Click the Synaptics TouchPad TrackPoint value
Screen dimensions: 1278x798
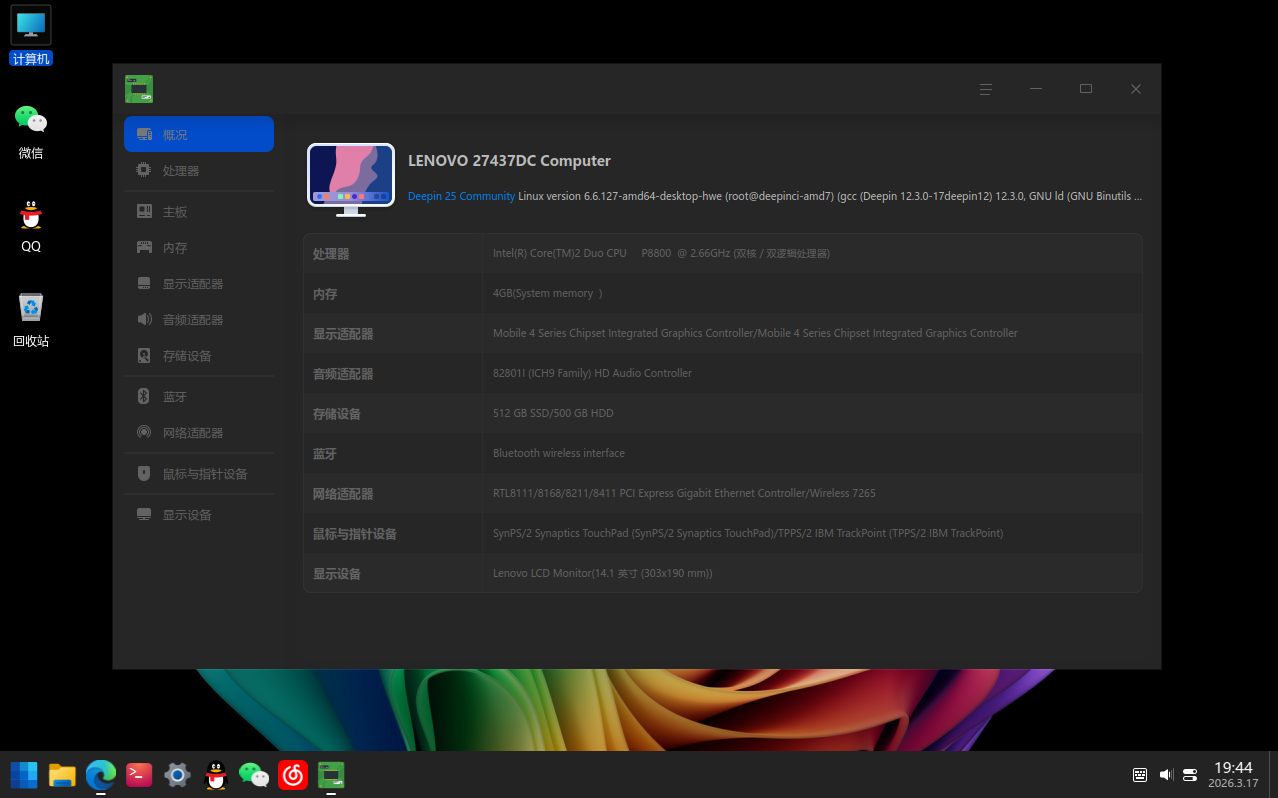[748, 534]
